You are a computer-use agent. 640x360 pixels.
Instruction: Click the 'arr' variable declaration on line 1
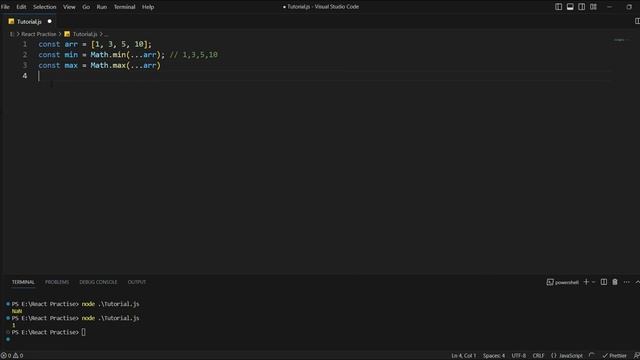pyautogui.click(x=71, y=44)
